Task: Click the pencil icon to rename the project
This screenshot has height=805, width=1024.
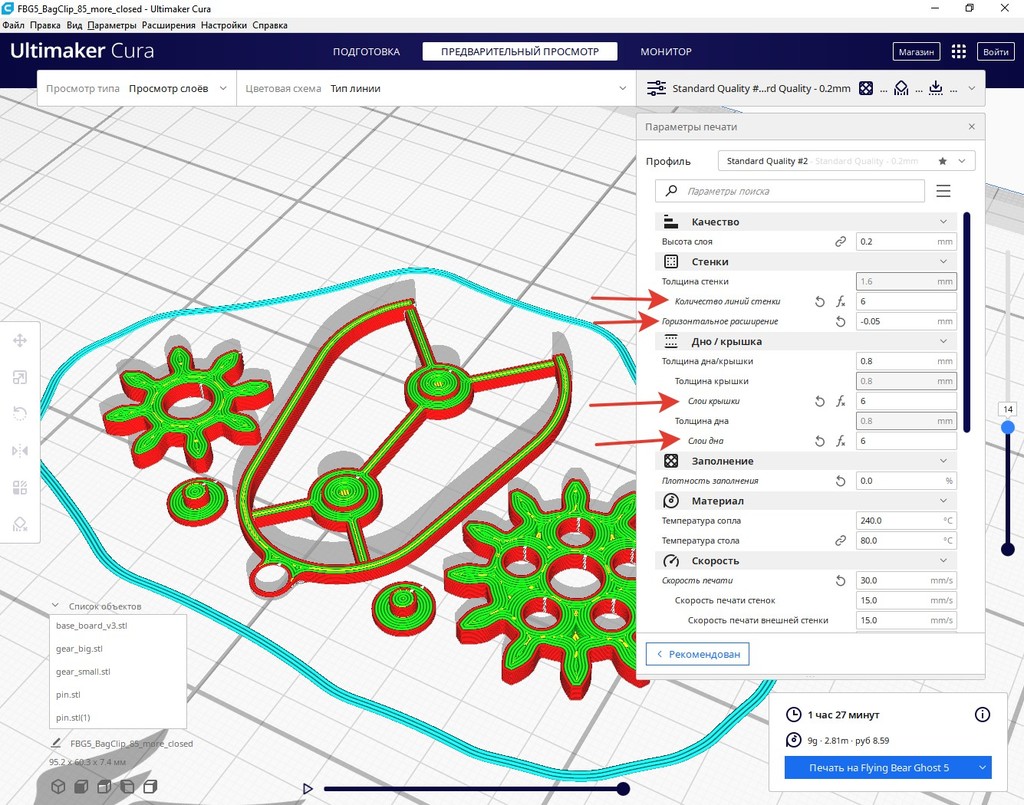Action: pos(56,743)
